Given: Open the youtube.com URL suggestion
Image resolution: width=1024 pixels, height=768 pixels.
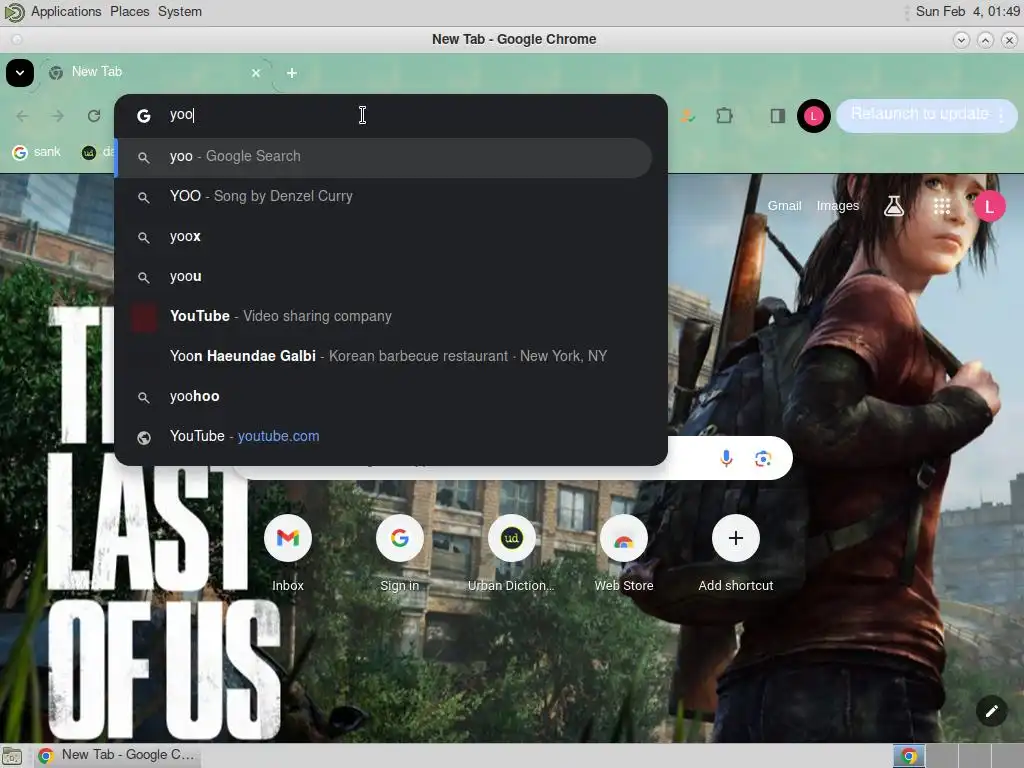Looking at the screenshot, I should pos(383,437).
